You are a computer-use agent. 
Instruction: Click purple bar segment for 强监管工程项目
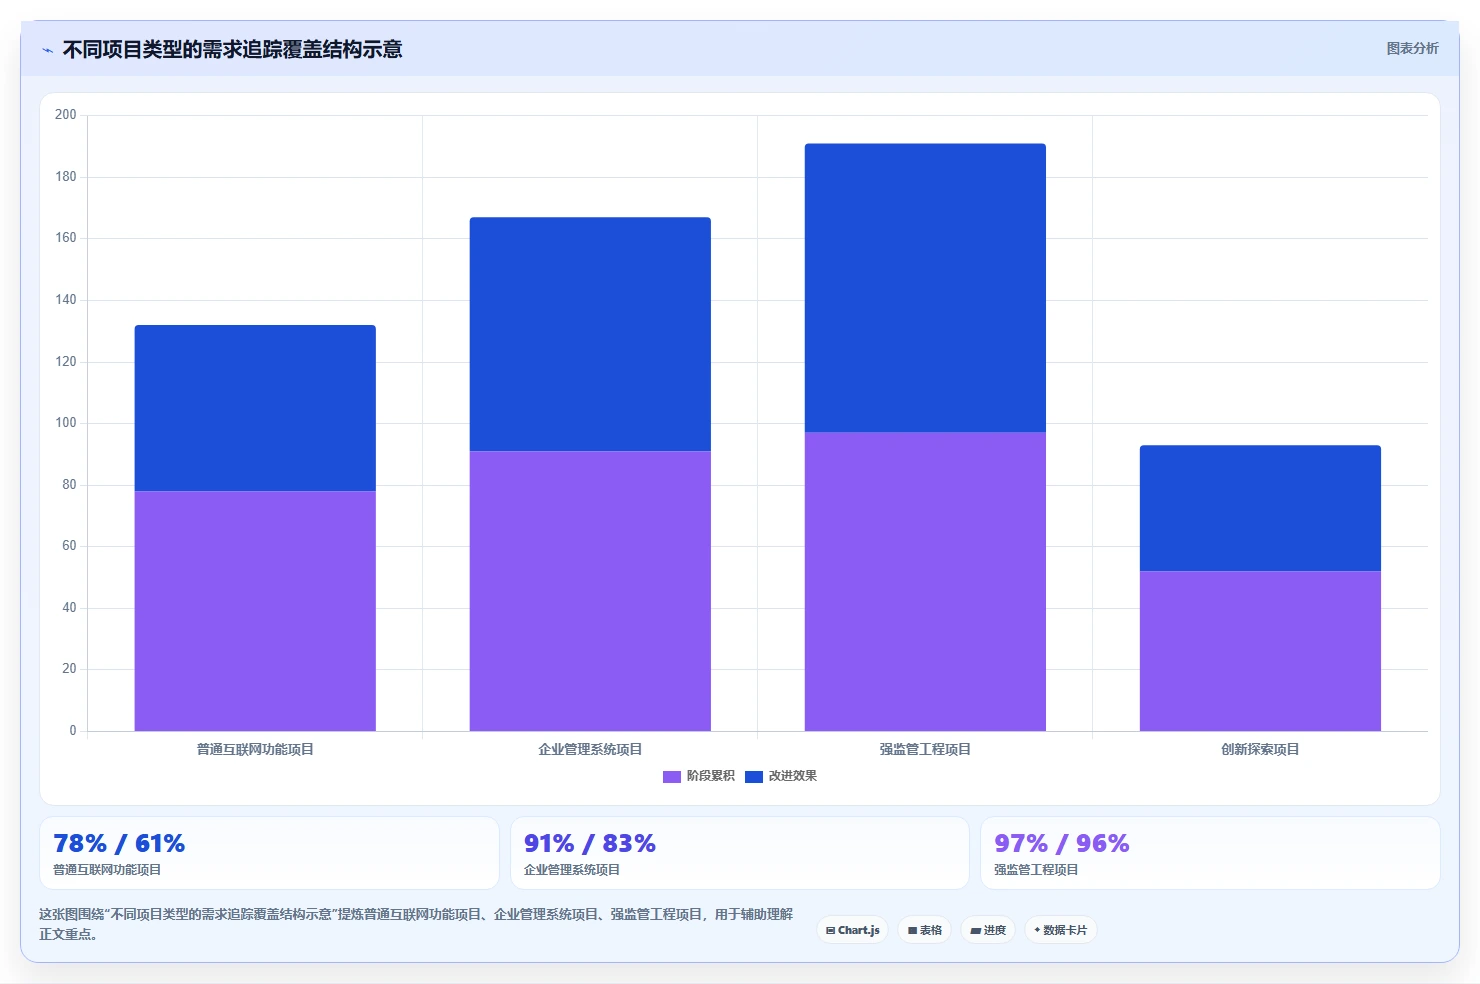pyautogui.click(x=925, y=582)
